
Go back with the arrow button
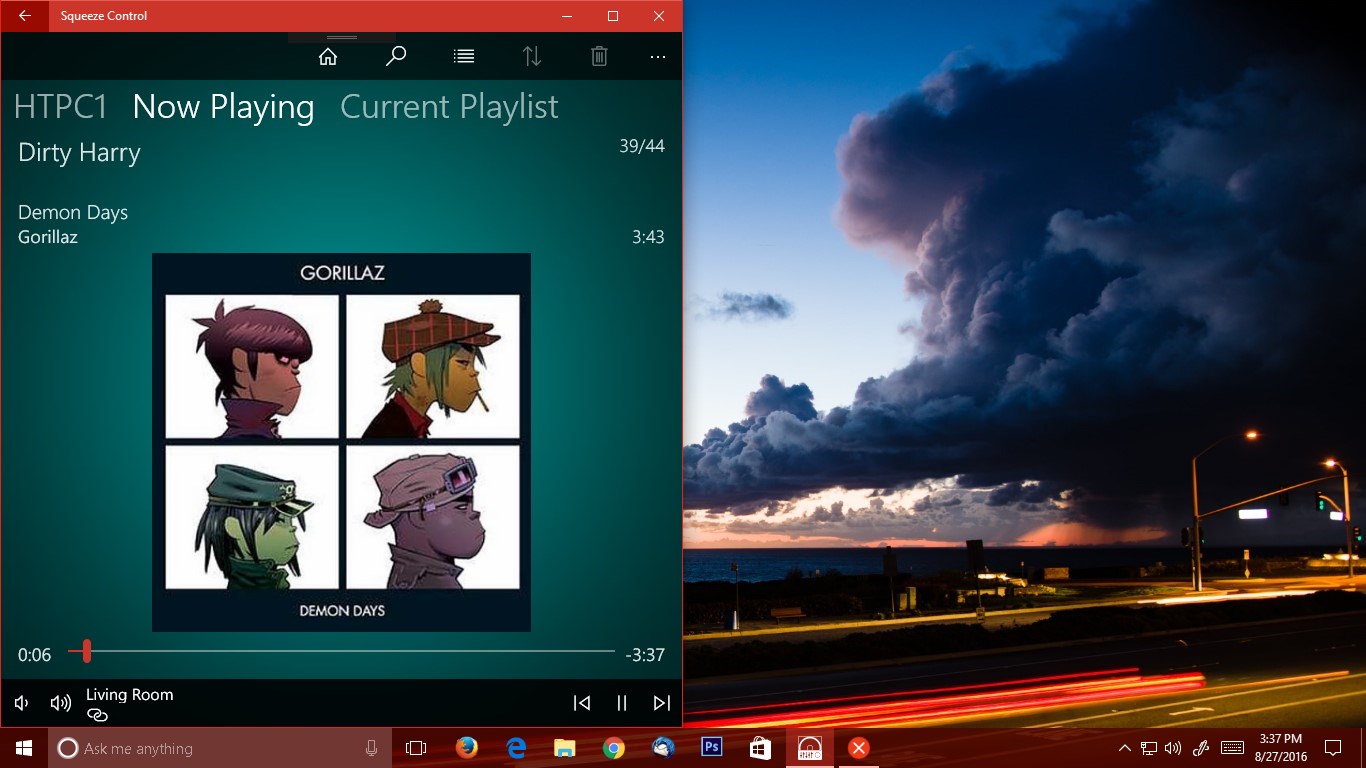click(x=24, y=16)
